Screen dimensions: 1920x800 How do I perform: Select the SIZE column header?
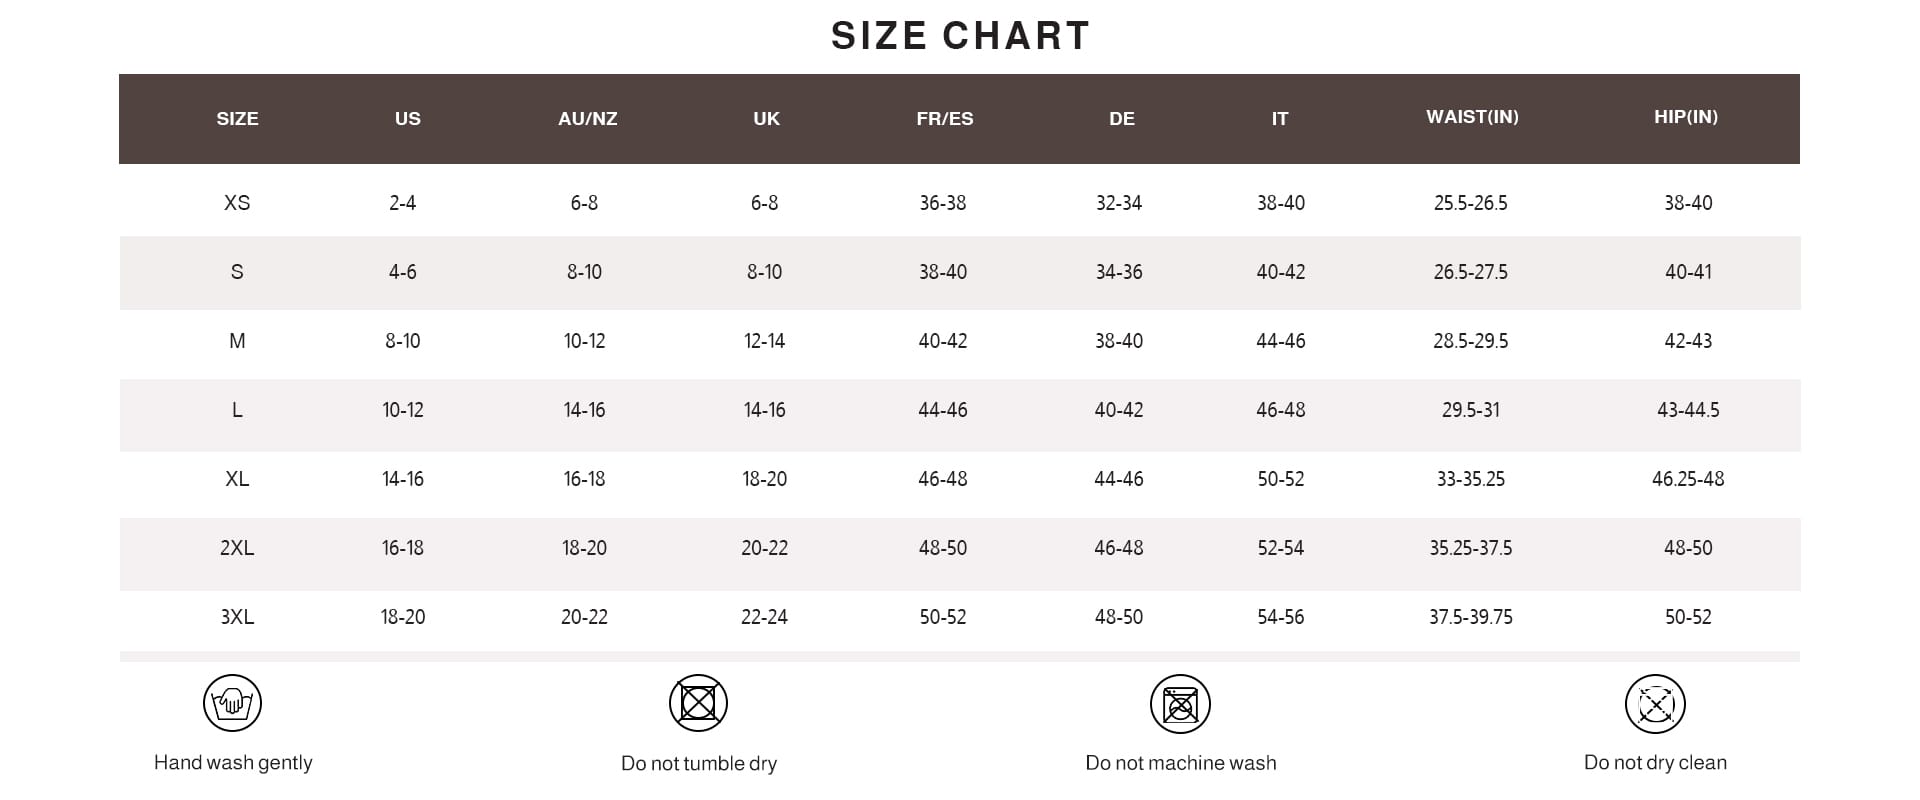pos(237,119)
